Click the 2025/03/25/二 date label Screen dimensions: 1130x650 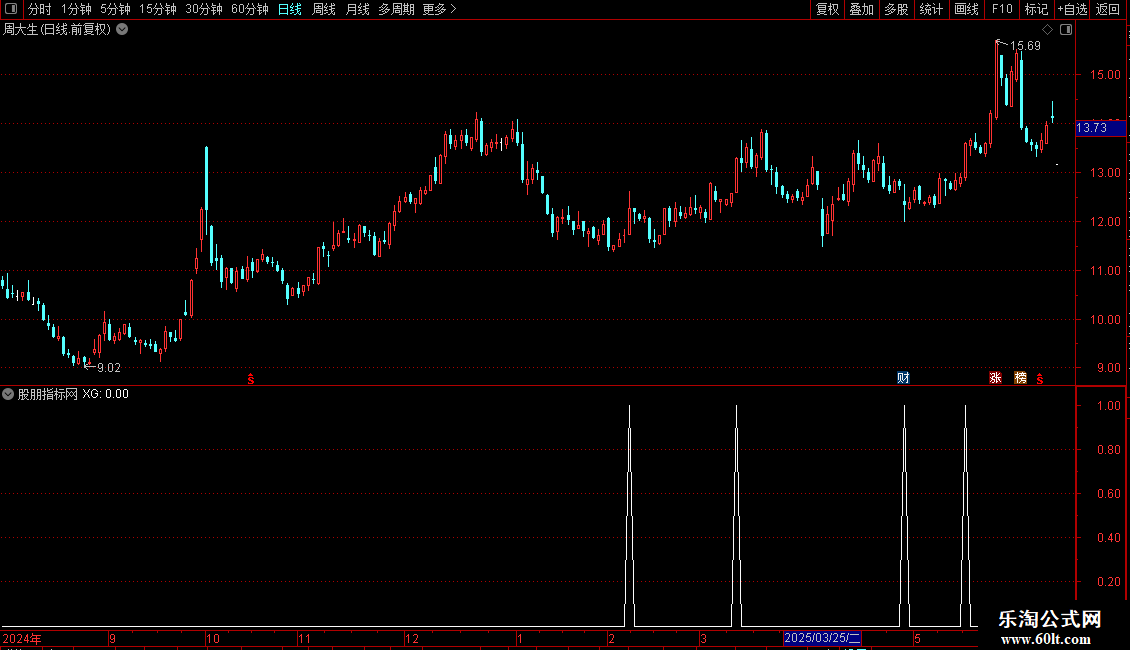[822, 638]
